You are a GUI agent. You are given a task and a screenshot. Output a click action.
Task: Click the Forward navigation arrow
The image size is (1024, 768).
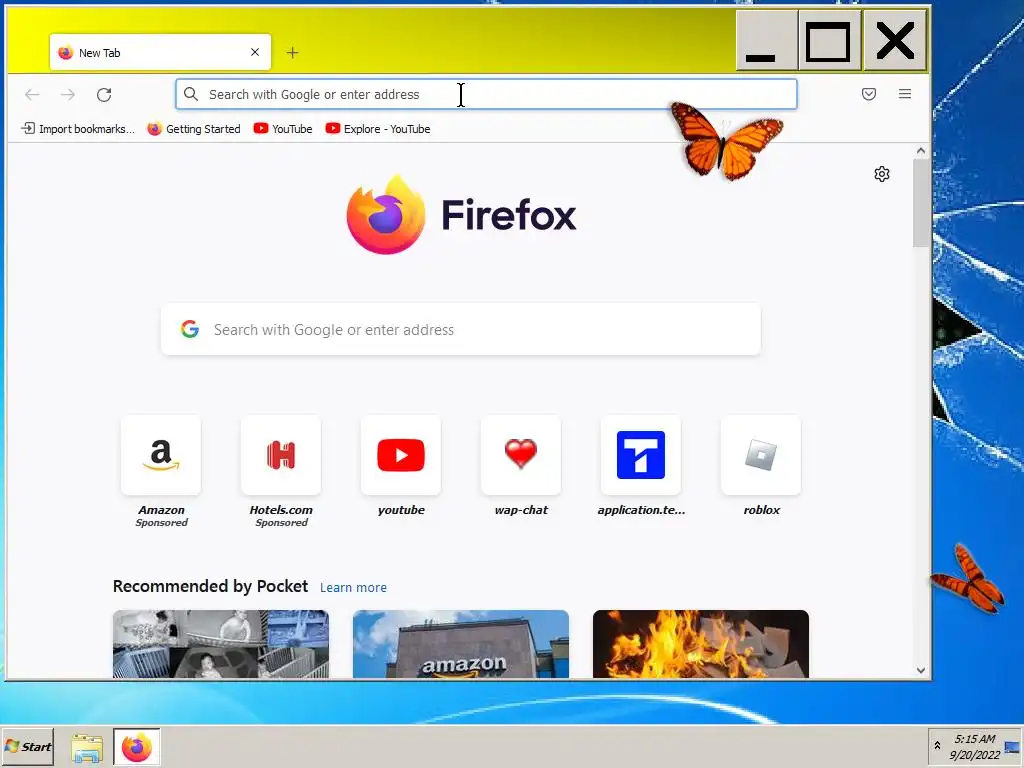pyautogui.click(x=68, y=95)
